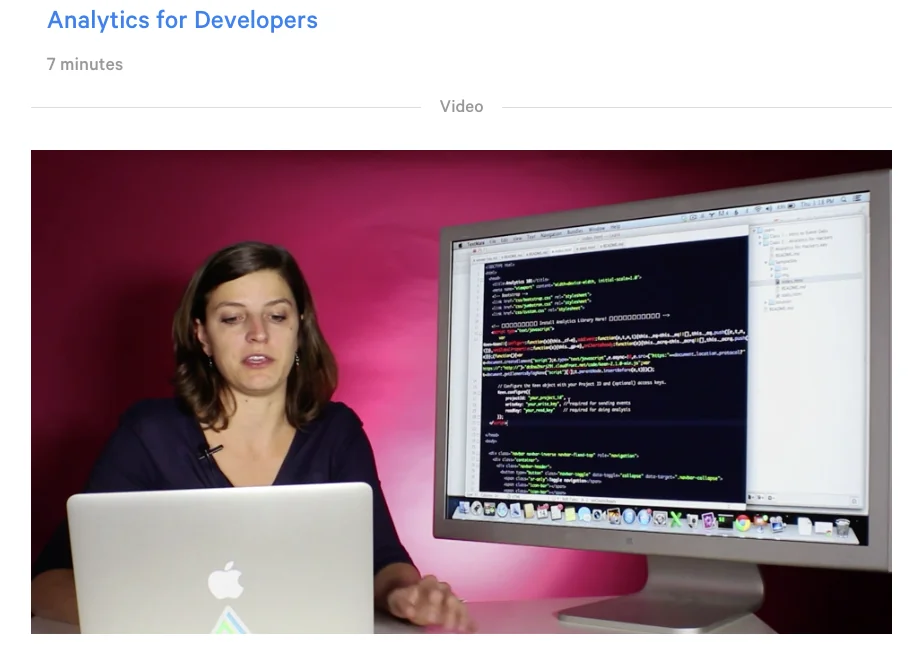919x648 pixels.
Task: Click the battery indicator in the menu bar
Action: pyautogui.click(x=790, y=205)
